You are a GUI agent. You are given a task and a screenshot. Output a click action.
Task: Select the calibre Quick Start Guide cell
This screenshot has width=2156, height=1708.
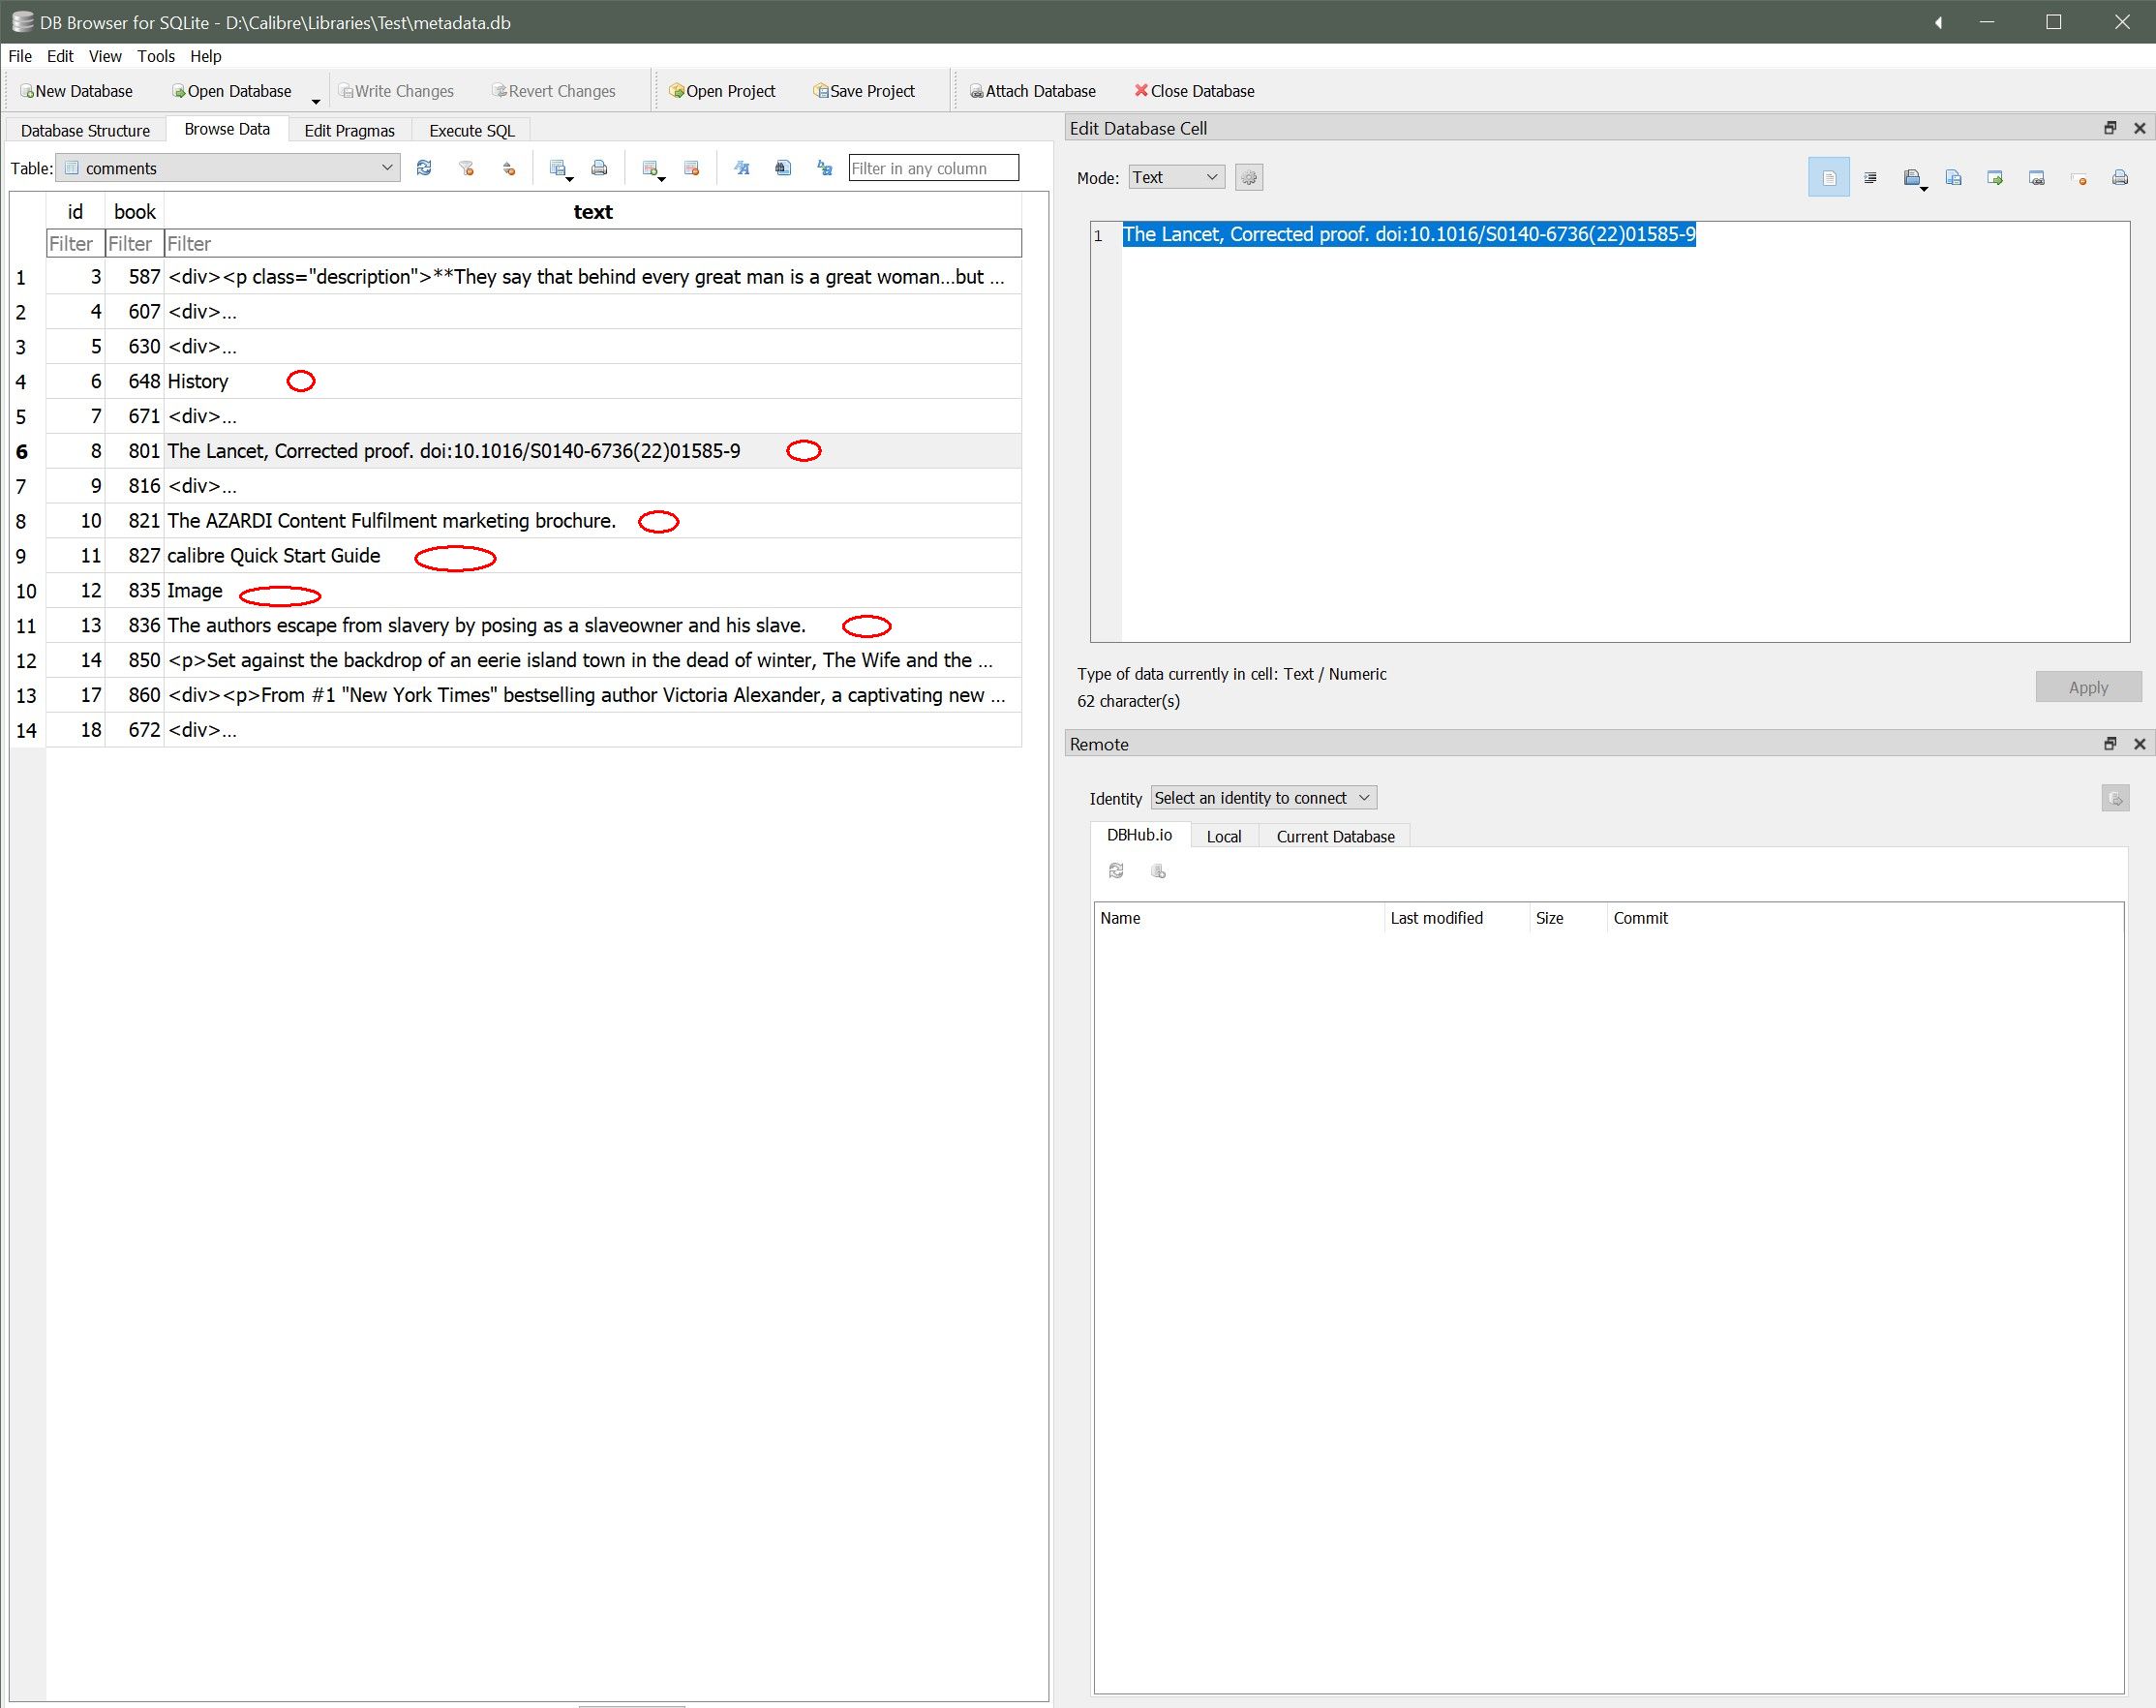[x=273, y=556]
